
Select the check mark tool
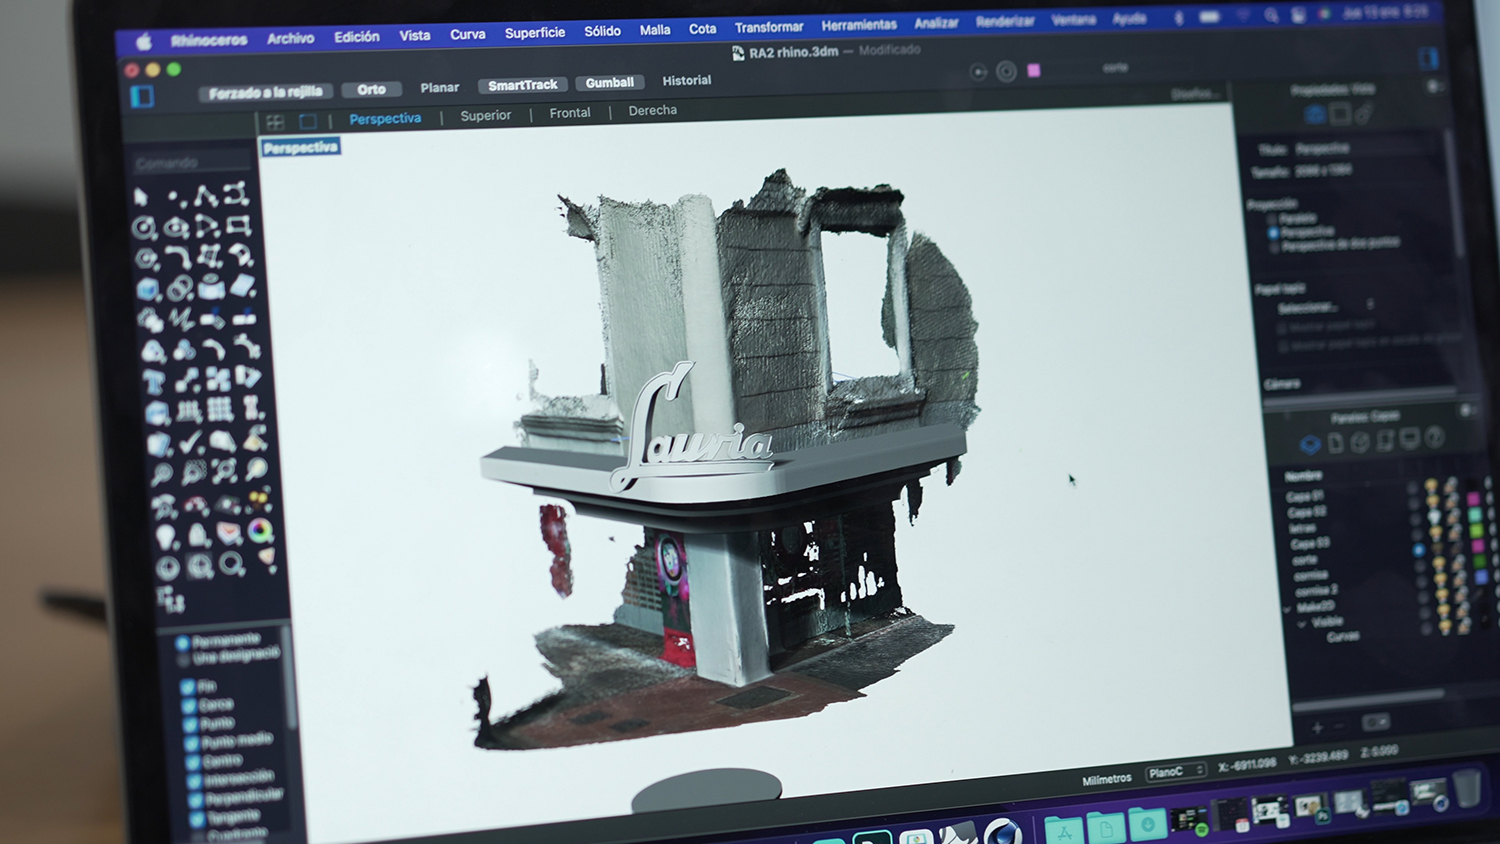click(x=191, y=443)
